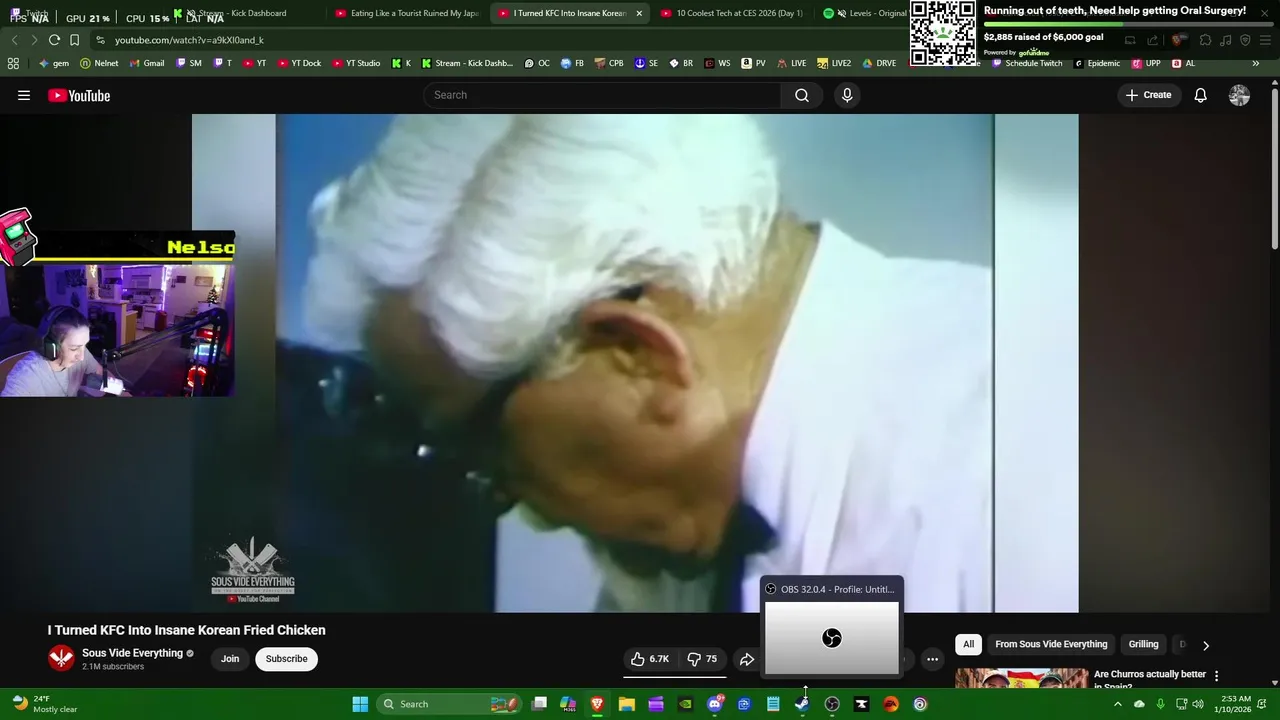
Task: Click the playing video frame to pause
Action: 635,362
